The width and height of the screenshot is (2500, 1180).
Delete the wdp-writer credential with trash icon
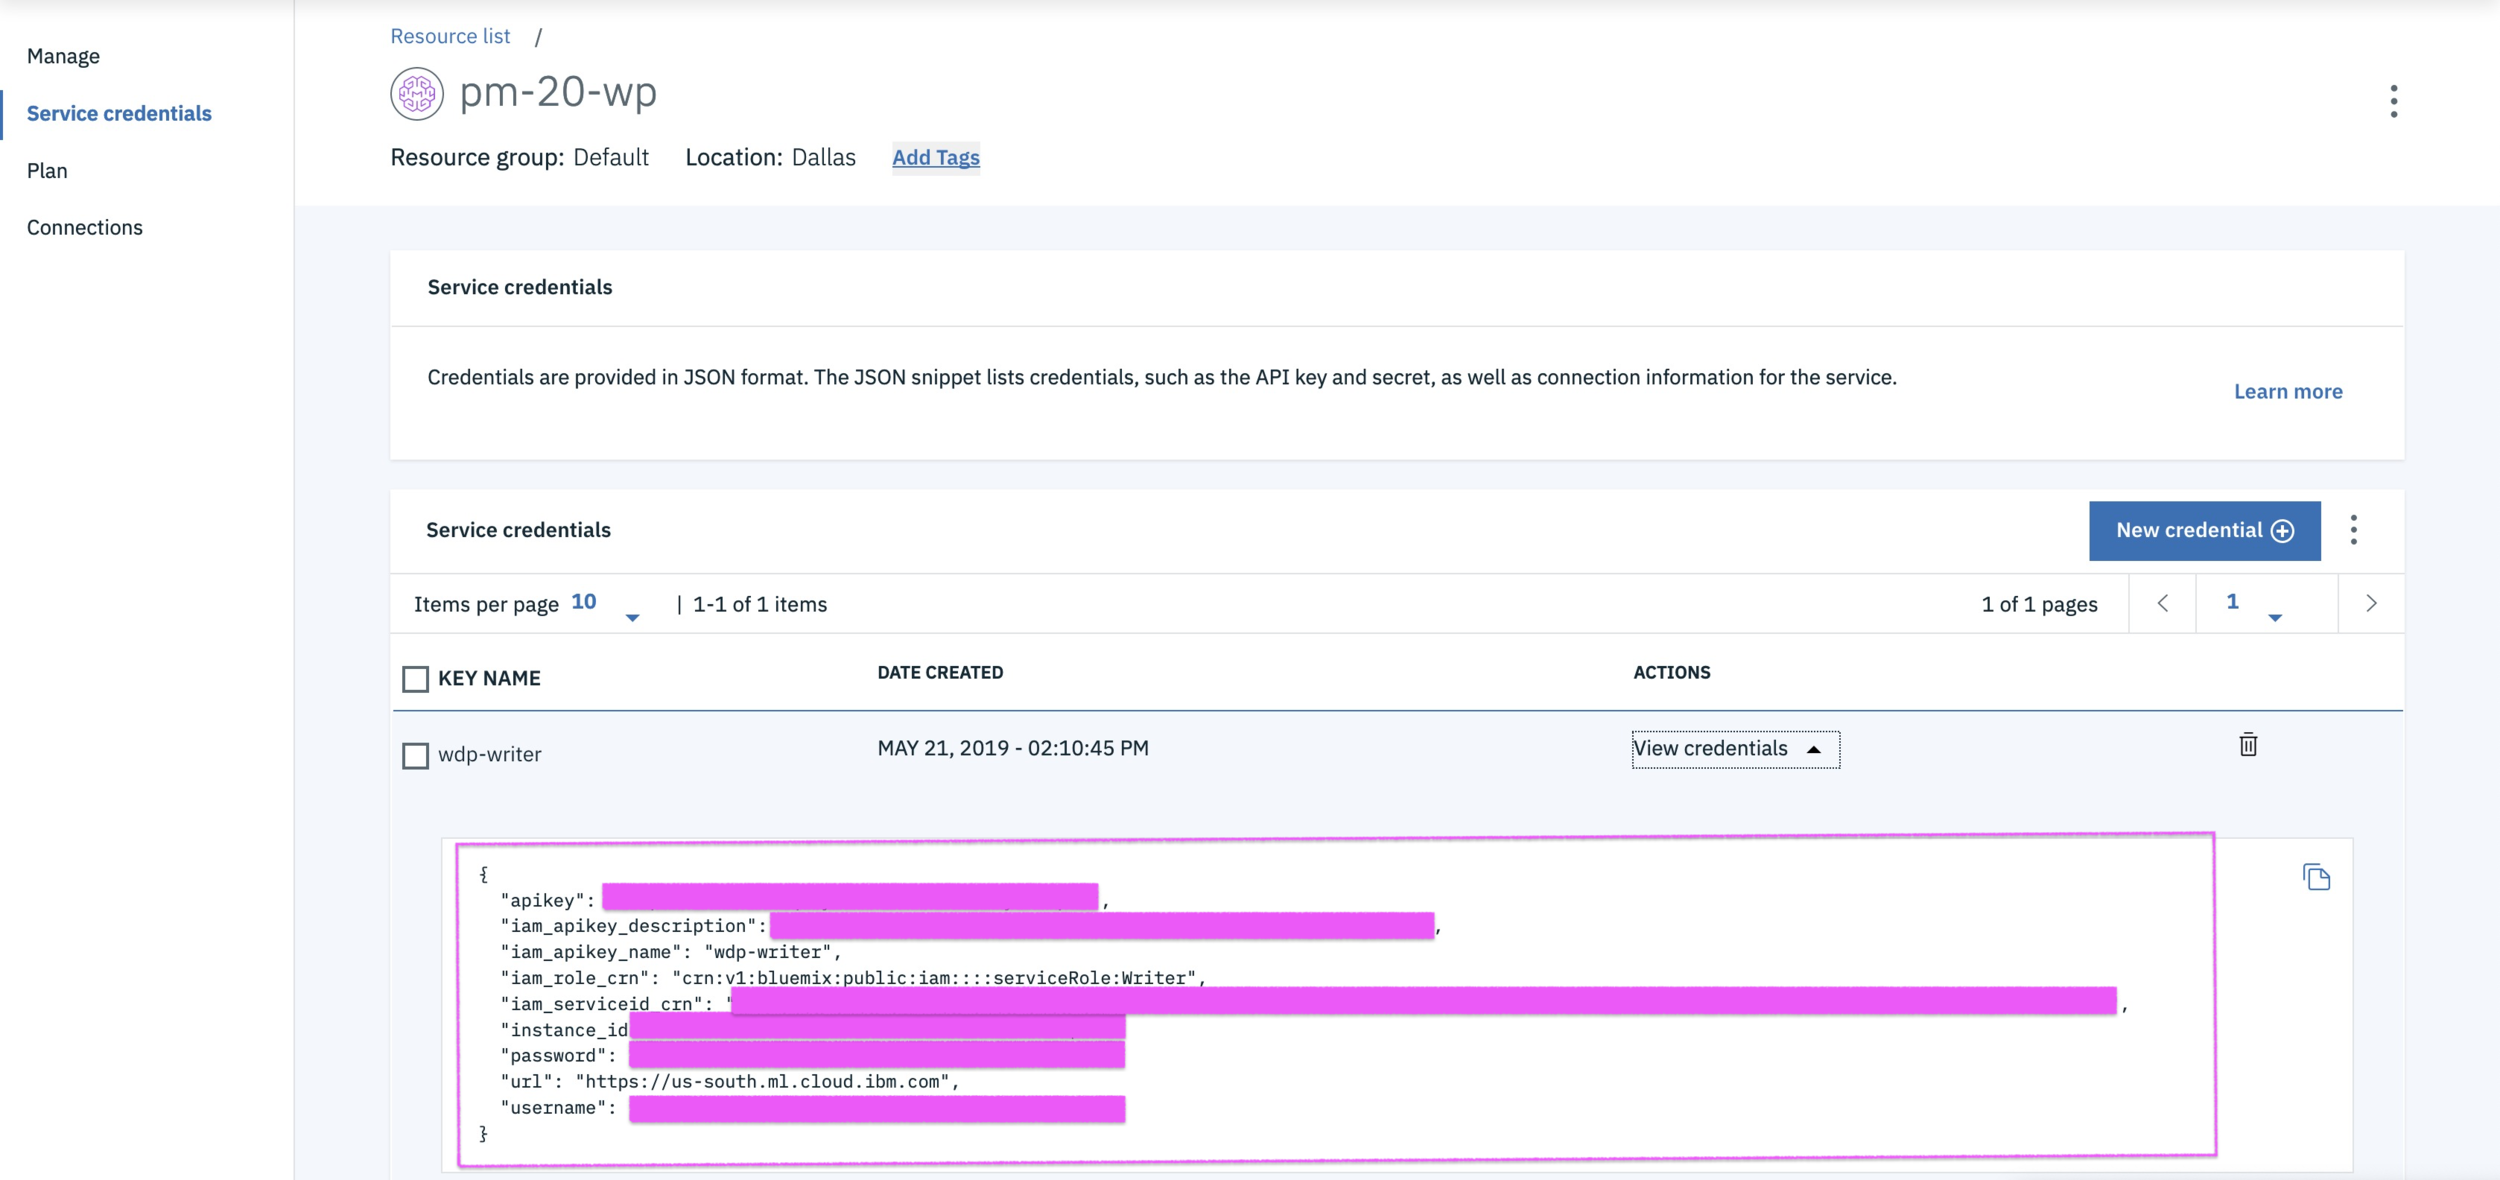coord(2248,745)
